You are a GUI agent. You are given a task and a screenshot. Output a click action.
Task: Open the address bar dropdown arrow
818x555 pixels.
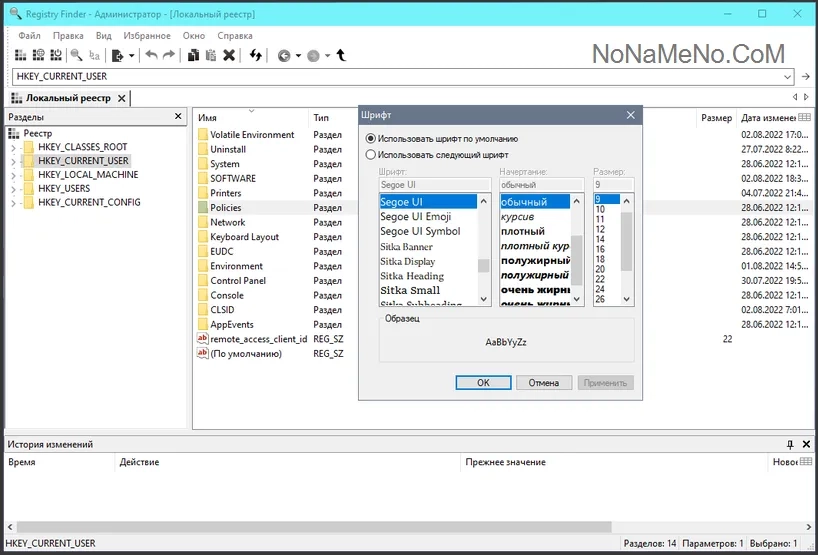point(788,76)
